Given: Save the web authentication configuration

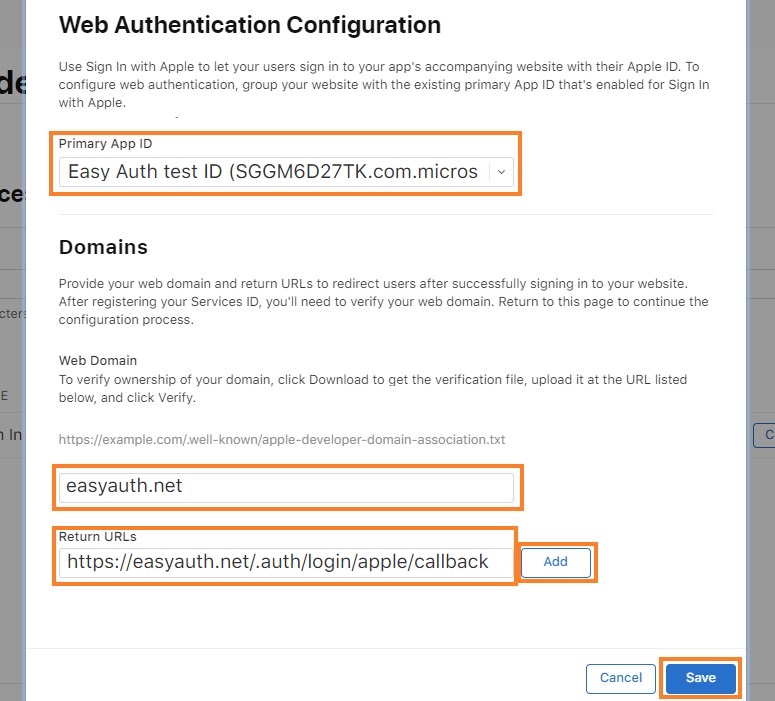Looking at the screenshot, I should click(x=700, y=678).
